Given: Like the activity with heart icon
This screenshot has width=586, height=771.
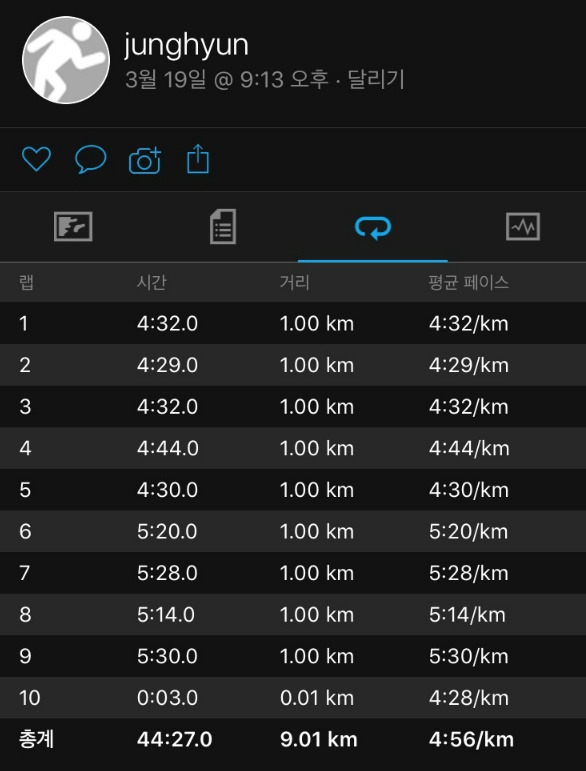Looking at the screenshot, I should [x=36, y=159].
